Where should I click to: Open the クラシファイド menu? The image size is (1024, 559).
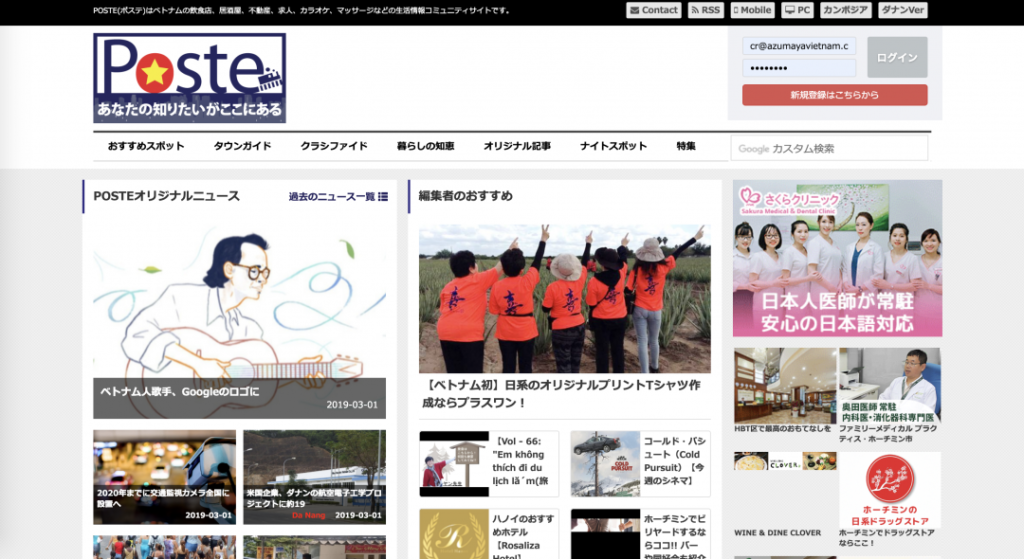point(334,146)
